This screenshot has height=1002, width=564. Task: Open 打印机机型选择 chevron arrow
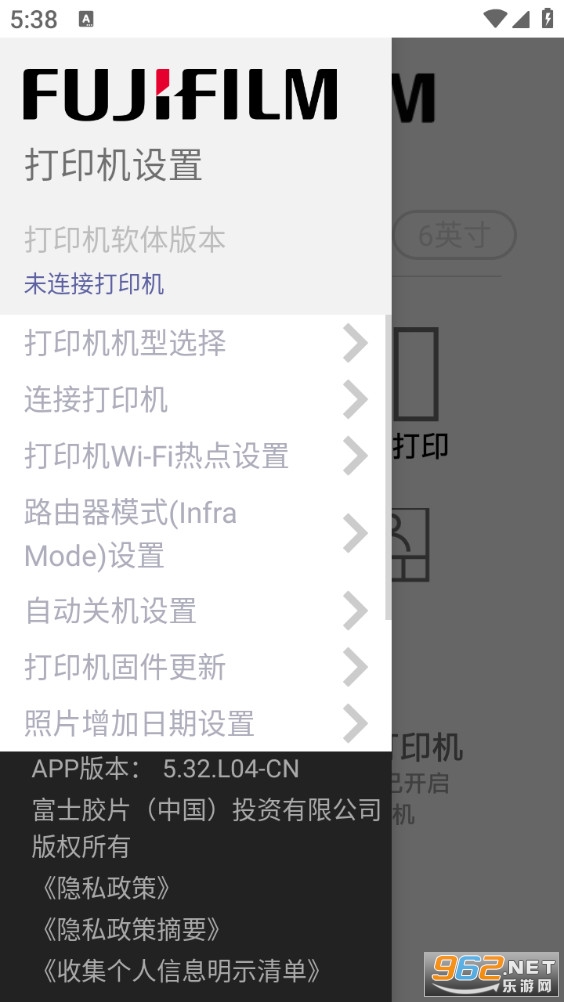pyautogui.click(x=355, y=343)
